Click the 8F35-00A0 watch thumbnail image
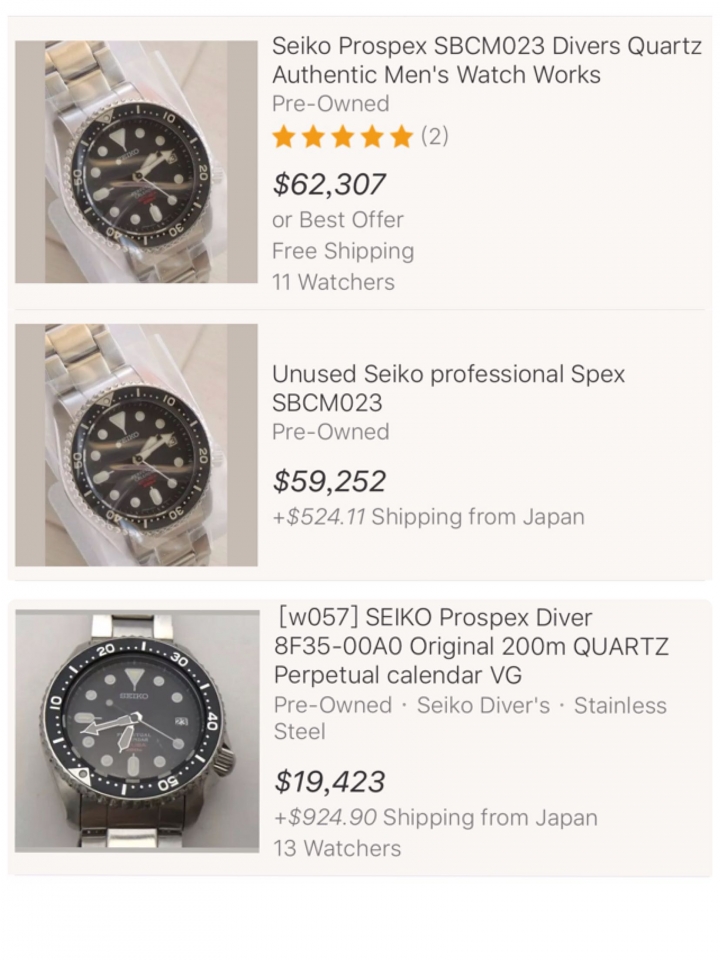The width and height of the screenshot is (720, 960). 137,731
